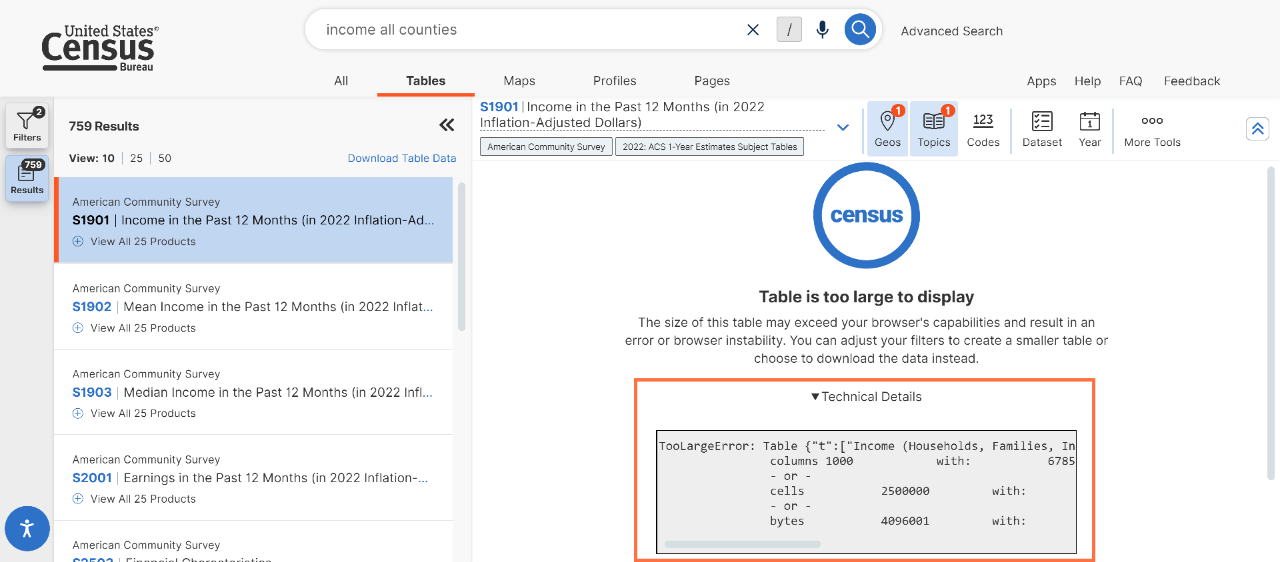Click technical details horizontal scrollbar

742,544
